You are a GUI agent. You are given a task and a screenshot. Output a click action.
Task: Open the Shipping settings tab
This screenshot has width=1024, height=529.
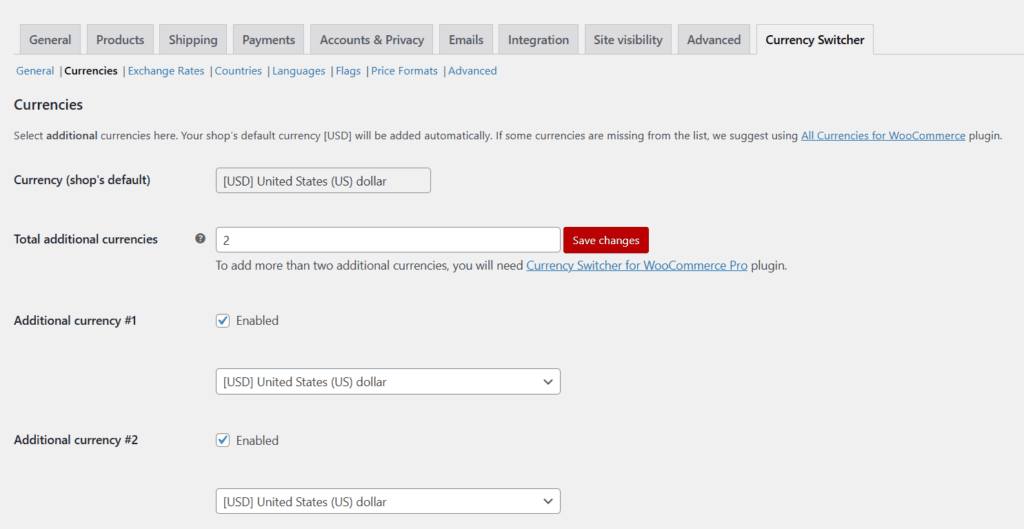[x=193, y=40]
